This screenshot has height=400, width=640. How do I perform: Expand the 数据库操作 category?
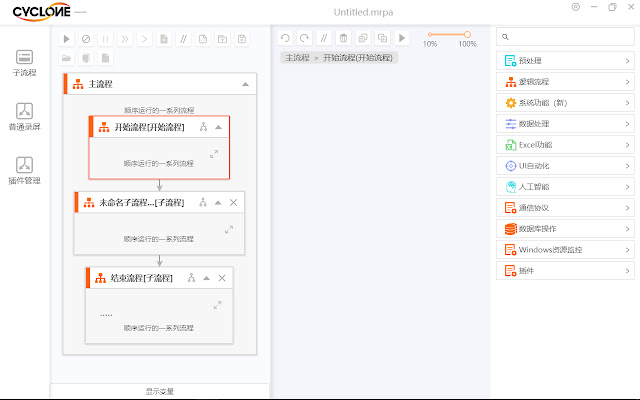565,229
